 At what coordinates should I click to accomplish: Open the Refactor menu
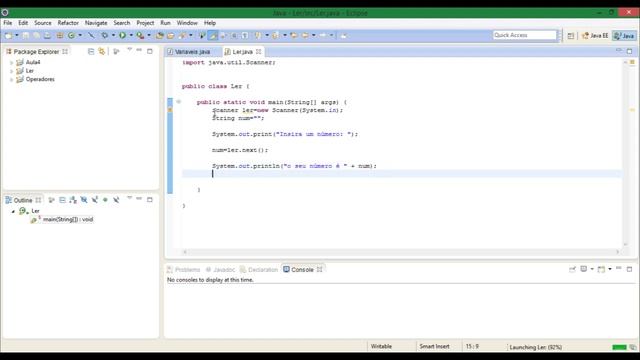click(68, 23)
